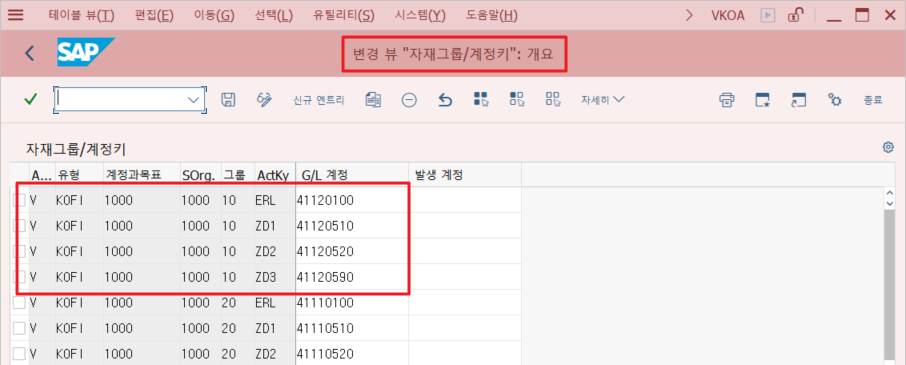Click the Delete minus circle icon
The image size is (906, 365).
(x=409, y=100)
